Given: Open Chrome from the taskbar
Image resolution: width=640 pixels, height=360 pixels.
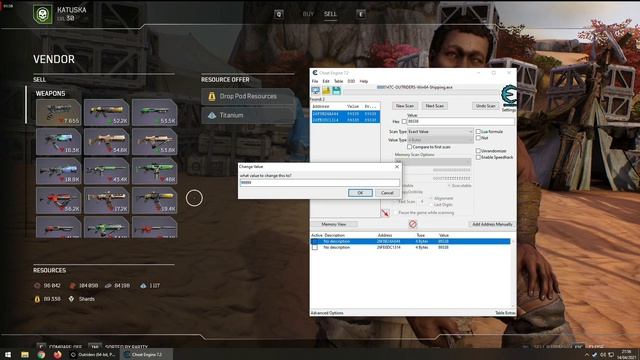Looking at the screenshot, I should point(41,355).
